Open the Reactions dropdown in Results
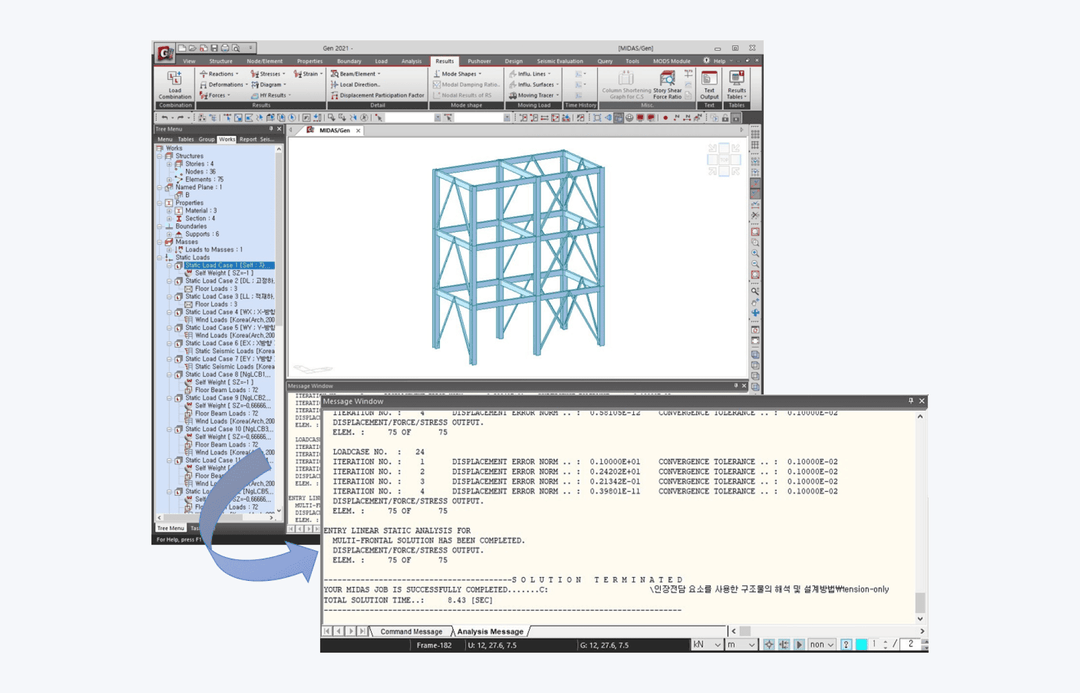The width and height of the screenshot is (1080, 693). pos(219,74)
